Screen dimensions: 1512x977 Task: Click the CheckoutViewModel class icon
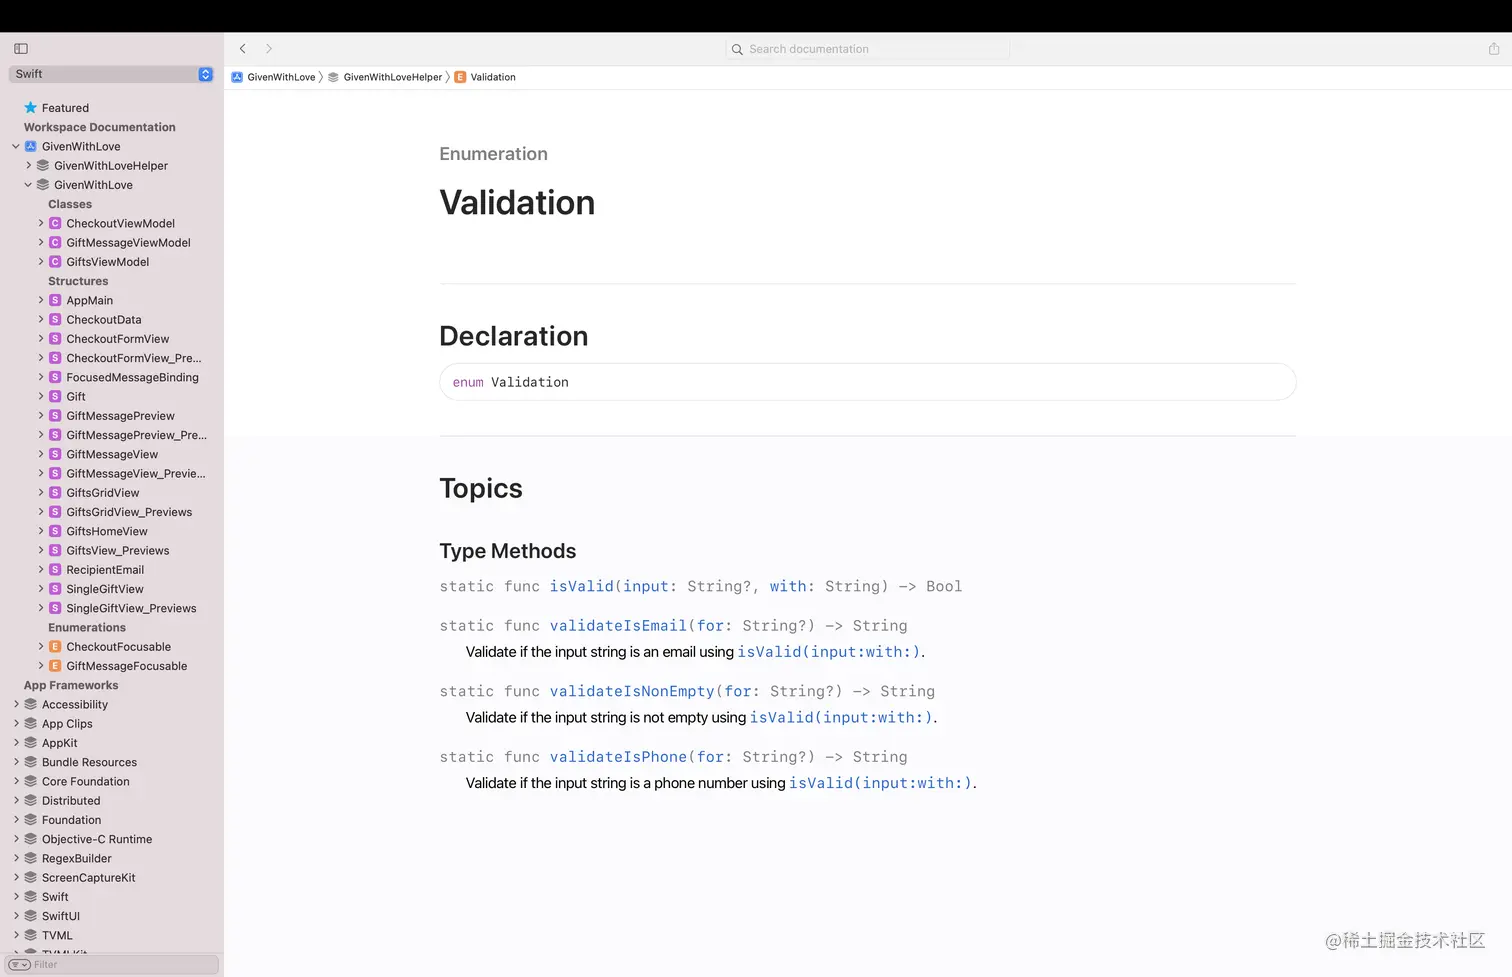[55, 224]
